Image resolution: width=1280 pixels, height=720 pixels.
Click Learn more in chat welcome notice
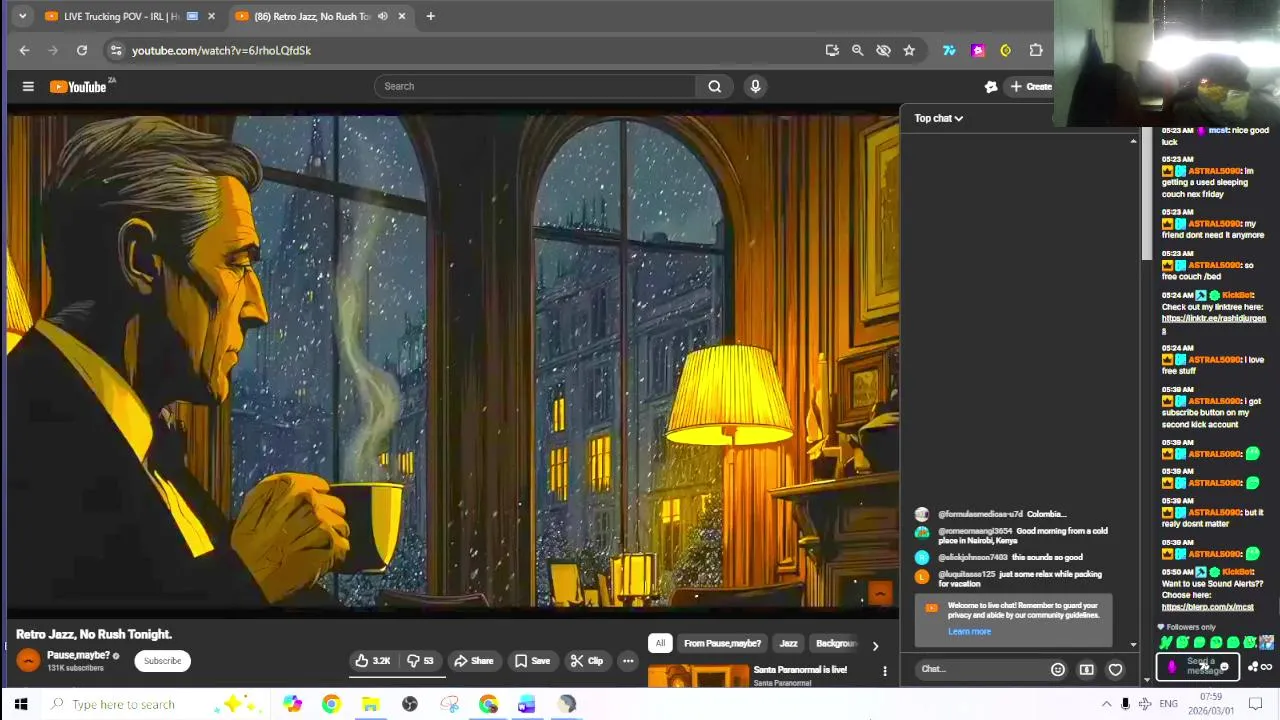pyautogui.click(x=969, y=631)
